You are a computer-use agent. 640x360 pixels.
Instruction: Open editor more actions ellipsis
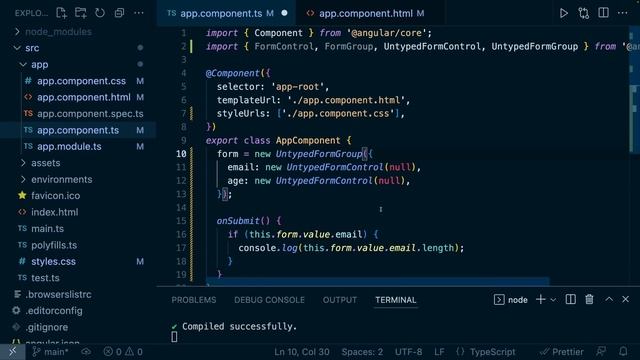pyautogui.click(x=622, y=13)
